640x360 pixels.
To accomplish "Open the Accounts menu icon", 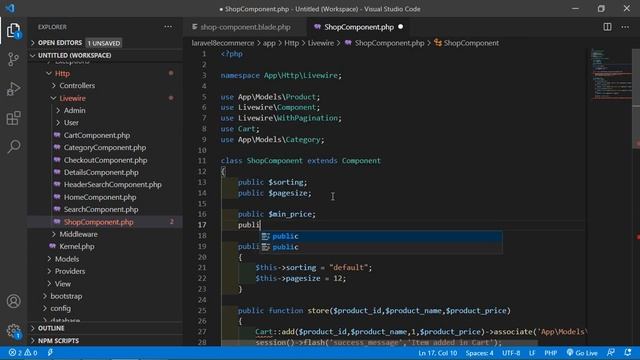I will point(13,301).
